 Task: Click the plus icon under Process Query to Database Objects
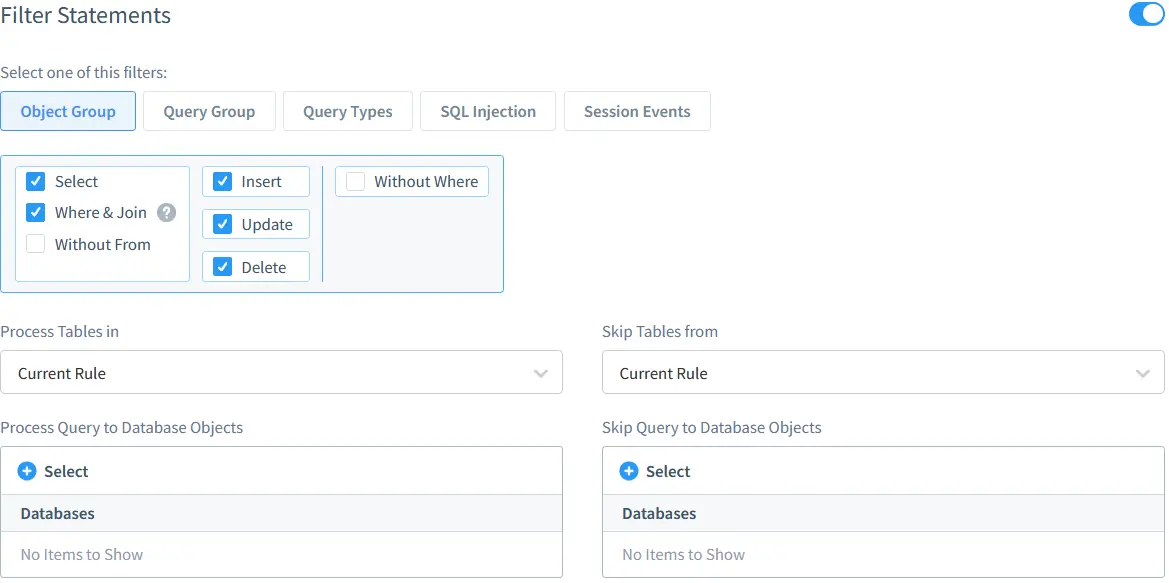27,471
